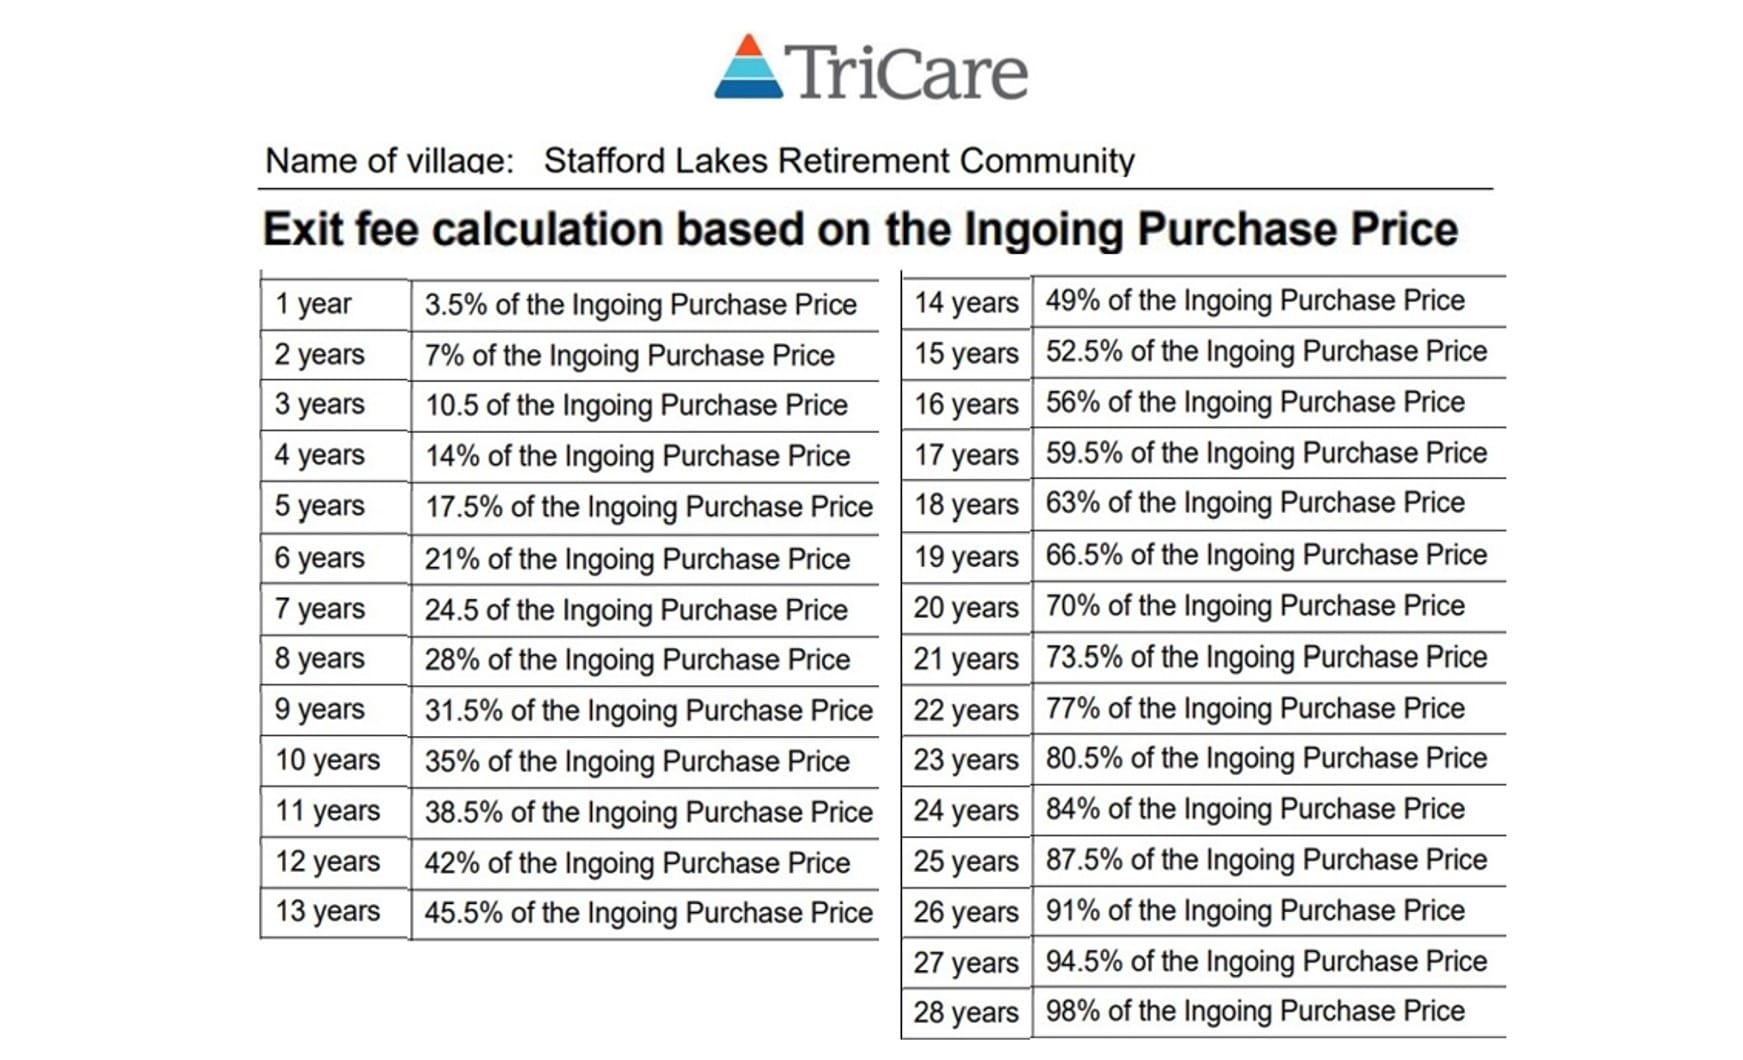Screen dimensions: 1743x1060
Task: Click the '14 years' row label
Action: [x=966, y=302]
